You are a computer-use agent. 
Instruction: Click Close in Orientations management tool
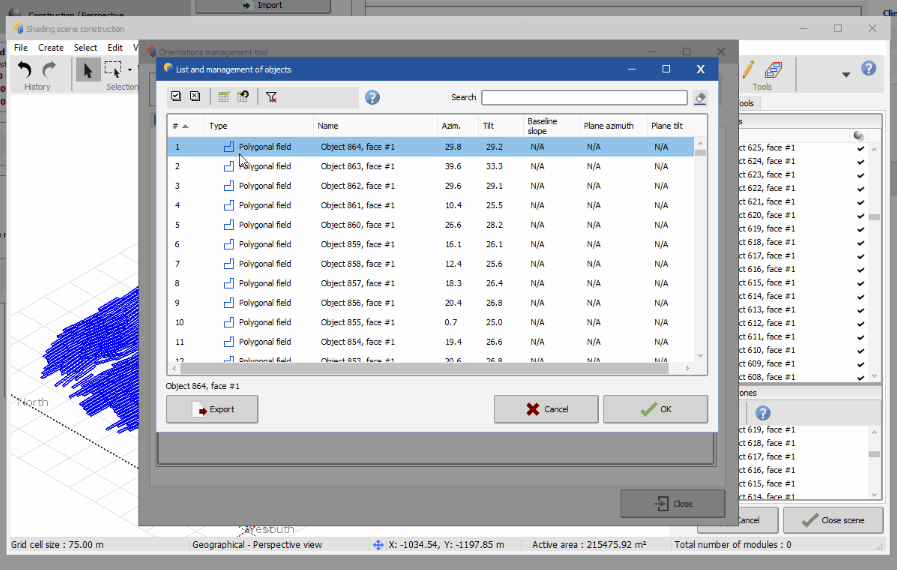click(673, 504)
